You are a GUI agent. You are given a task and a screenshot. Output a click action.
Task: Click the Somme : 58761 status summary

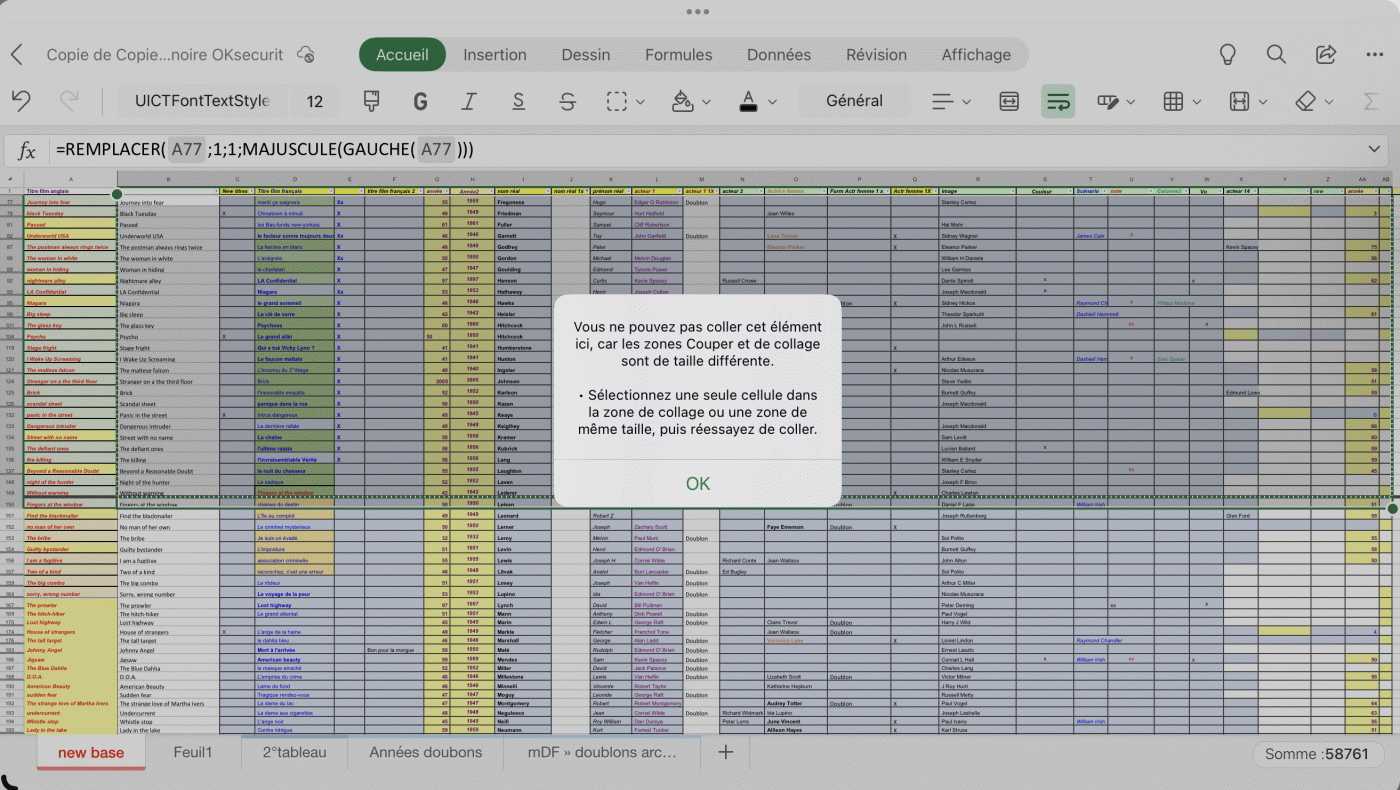pyautogui.click(x=1317, y=754)
